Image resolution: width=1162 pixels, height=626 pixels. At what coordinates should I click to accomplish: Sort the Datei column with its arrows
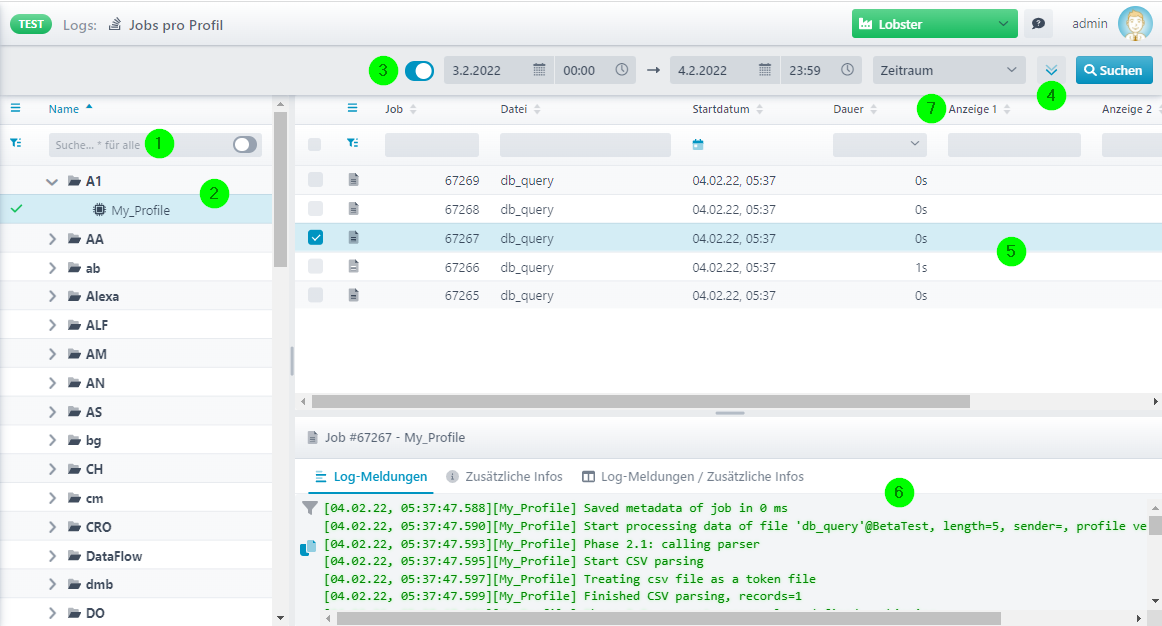[x=537, y=110]
